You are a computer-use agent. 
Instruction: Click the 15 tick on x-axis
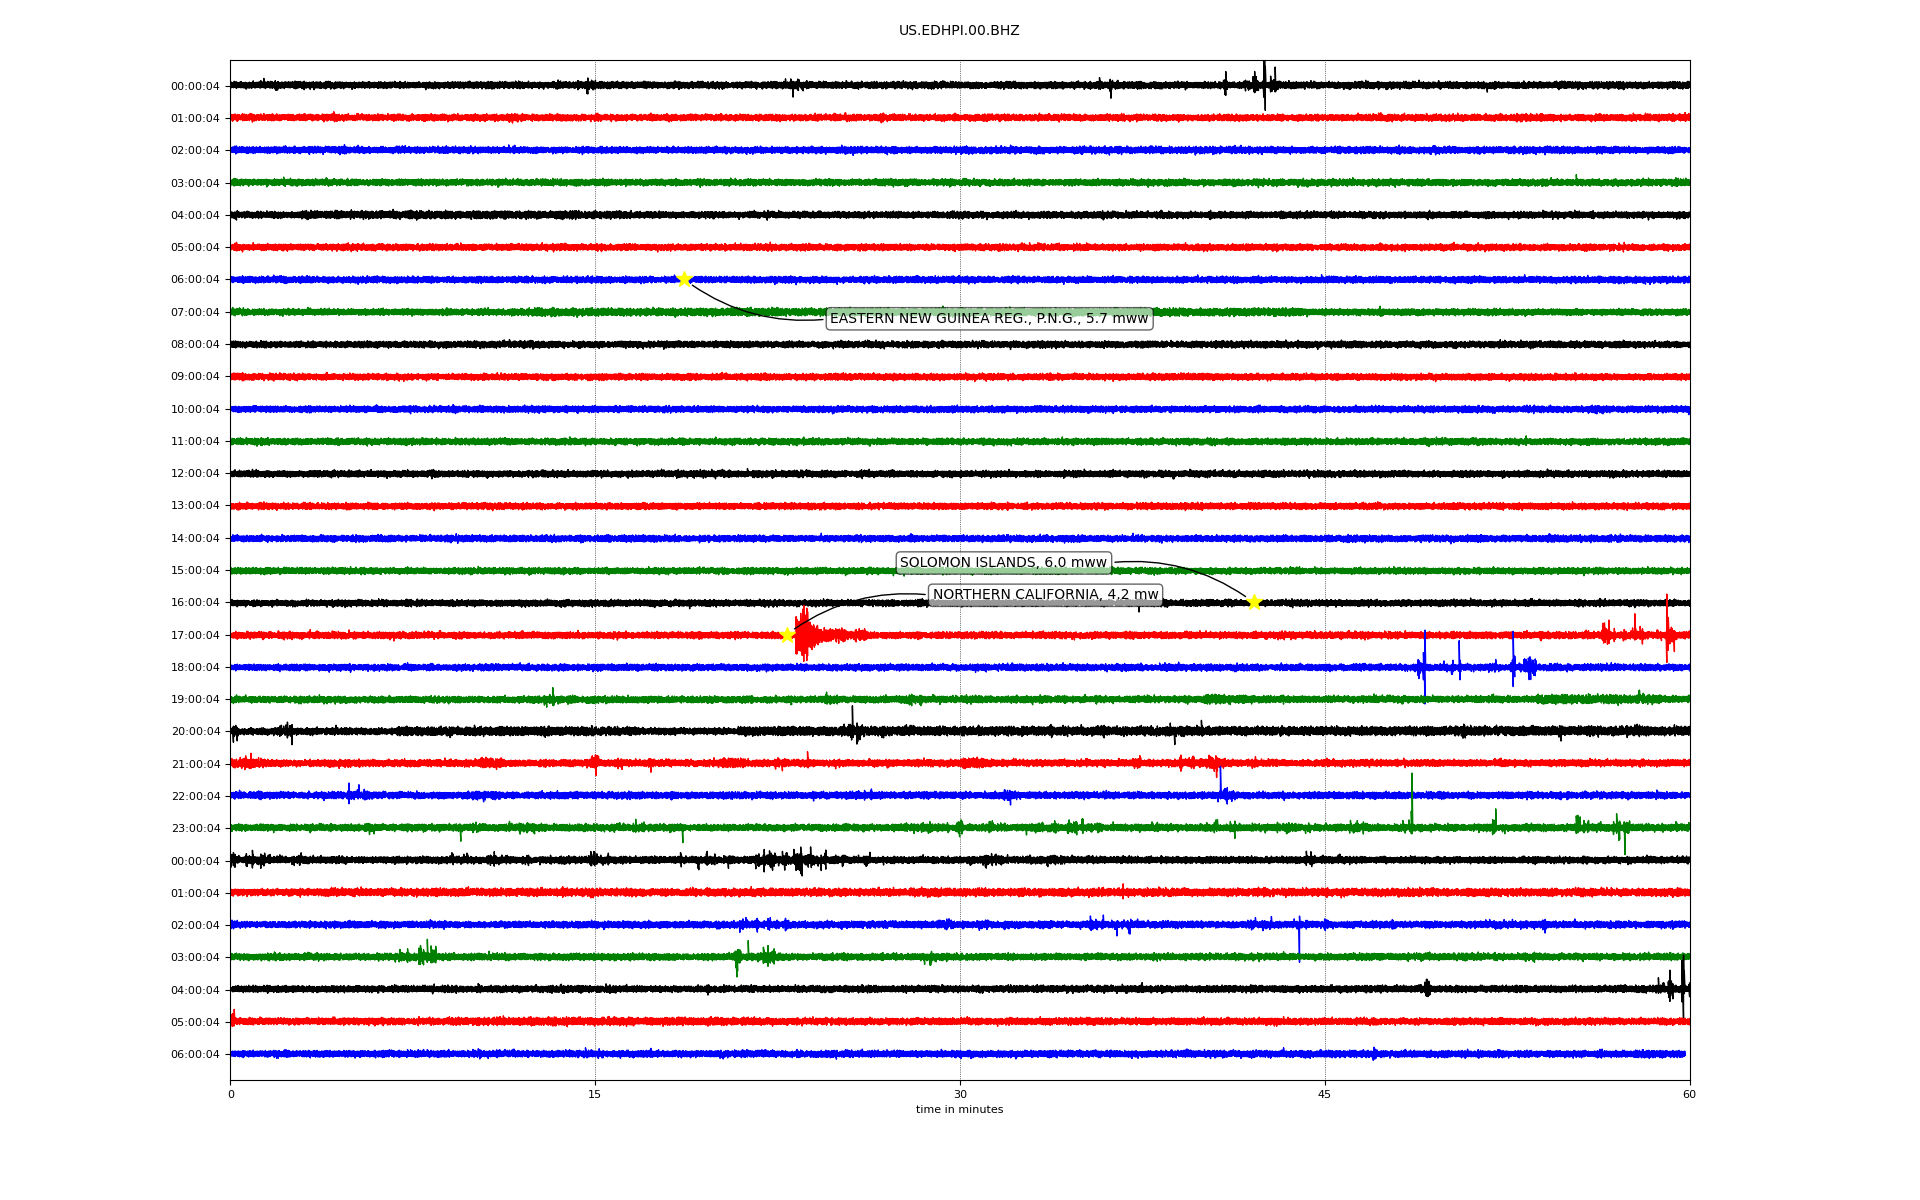point(595,1094)
